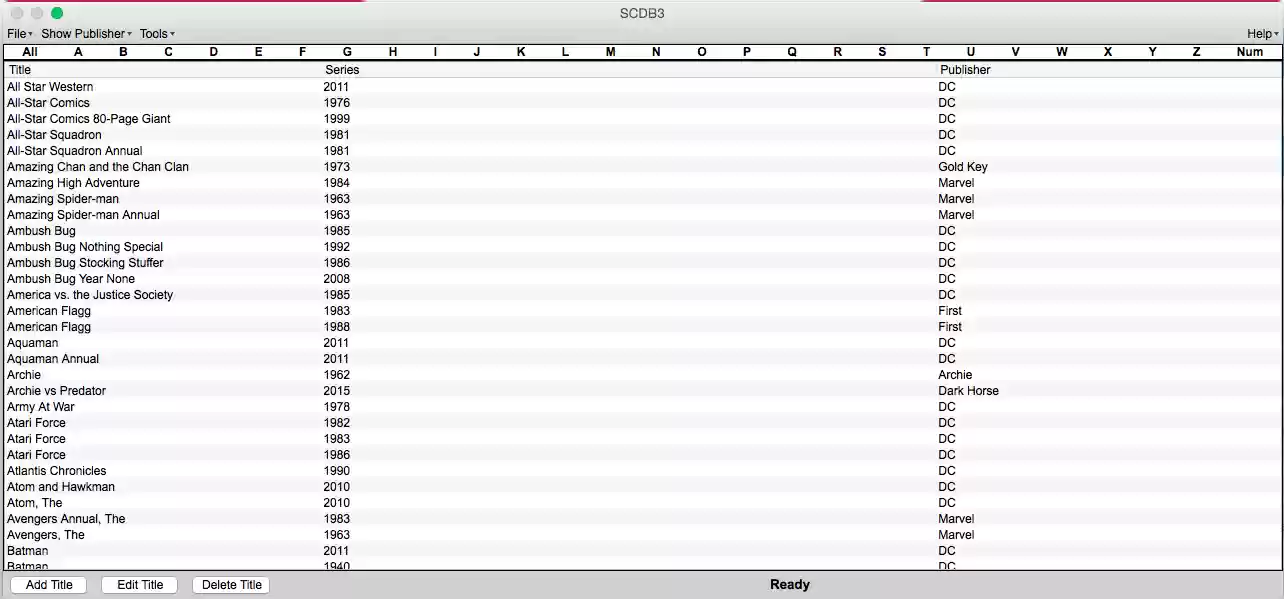This screenshot has width=1284, height=599.
Task: Select Ambush Bug Nothing Special
Action: click(x=85, y=247)
